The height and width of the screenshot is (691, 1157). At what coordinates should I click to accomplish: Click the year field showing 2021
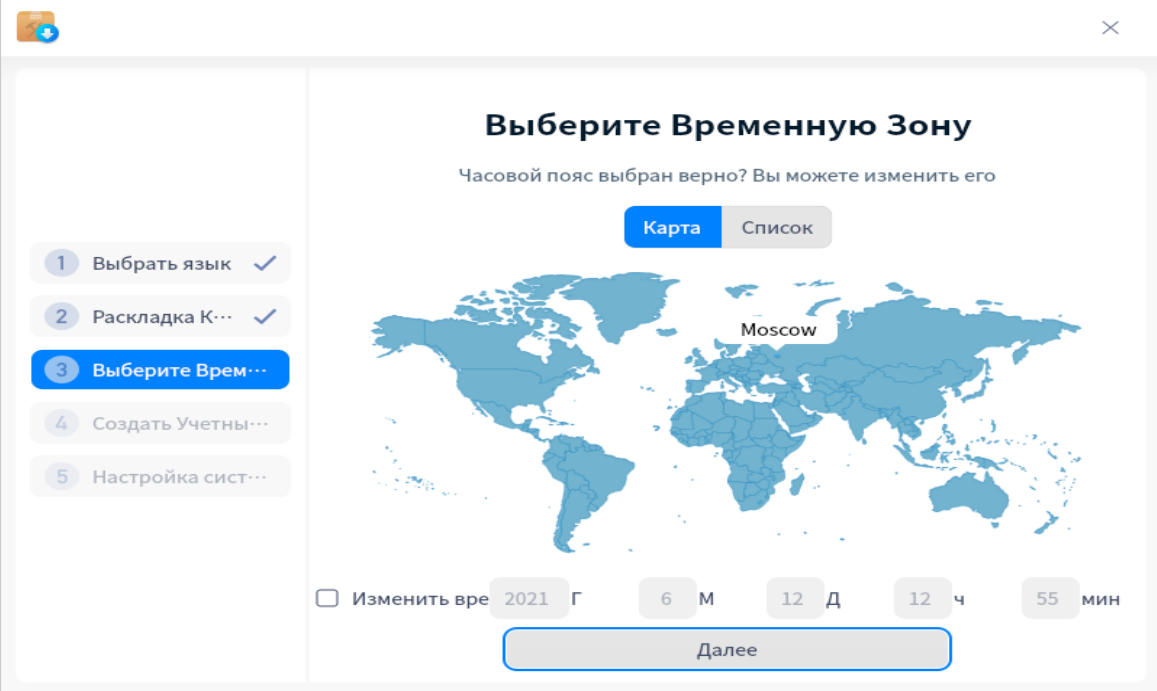528,599
